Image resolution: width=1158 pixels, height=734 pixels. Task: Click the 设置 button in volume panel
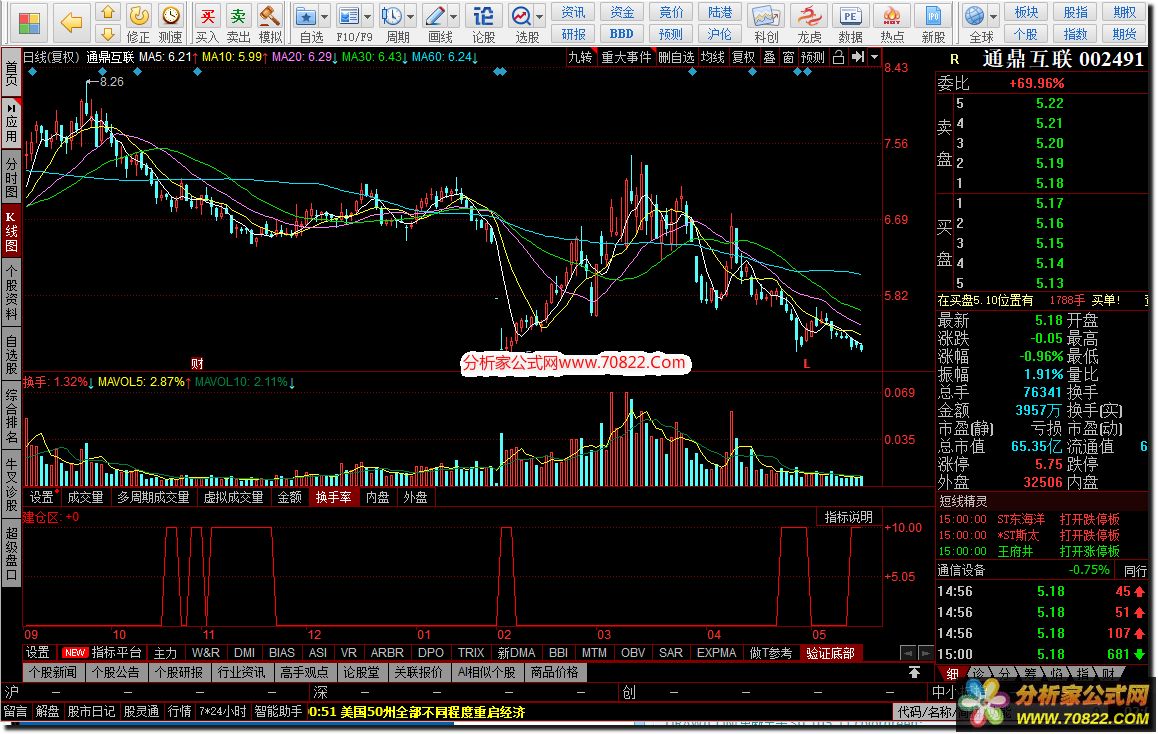pos(42,497)
